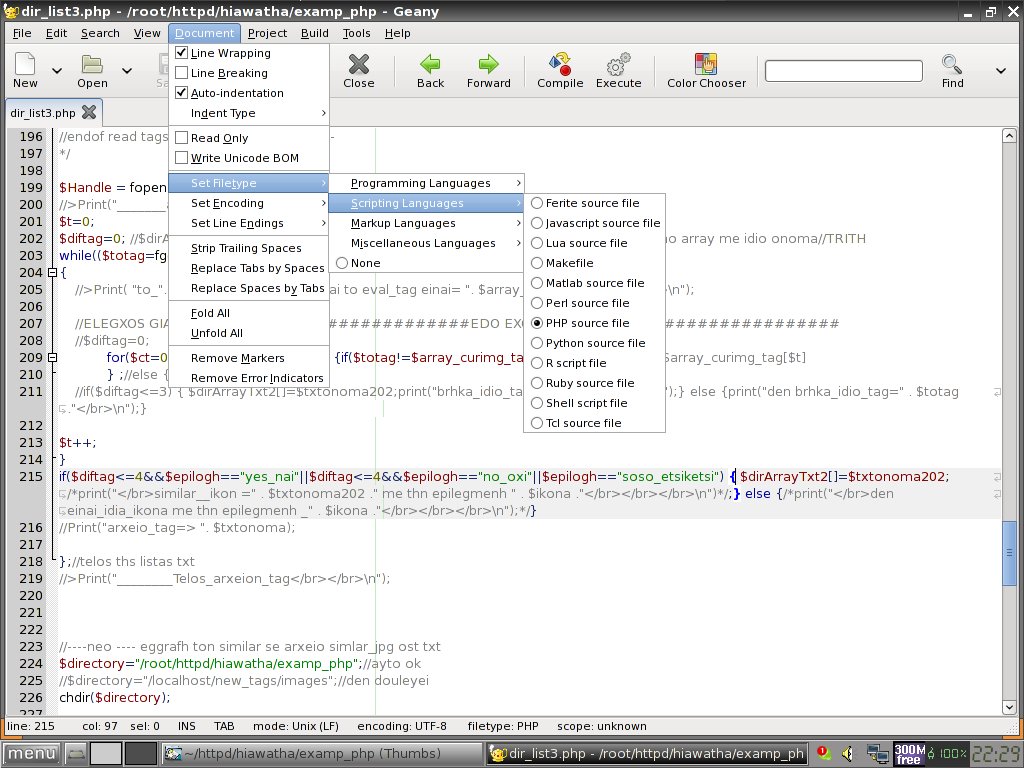Open the Edit menu

click(x=56, y=33)
